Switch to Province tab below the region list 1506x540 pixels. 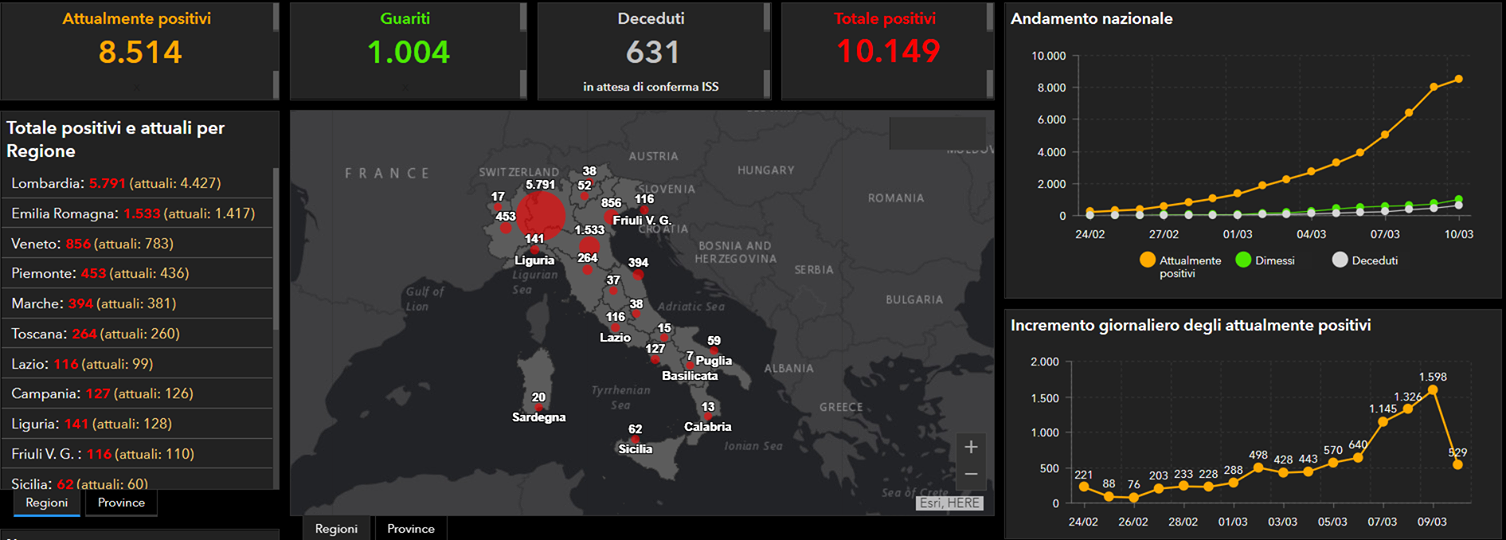[120, 503]
